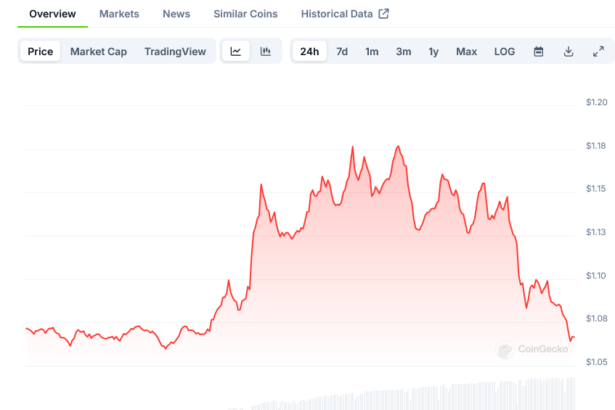Select the 24h time range
The width and height of the screenshot is (615, 410).
pyautogui.click(x=310, y=51)
